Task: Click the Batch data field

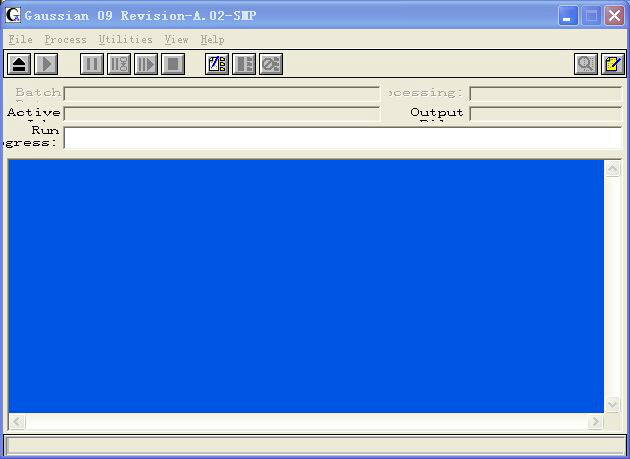Action: 222,94
